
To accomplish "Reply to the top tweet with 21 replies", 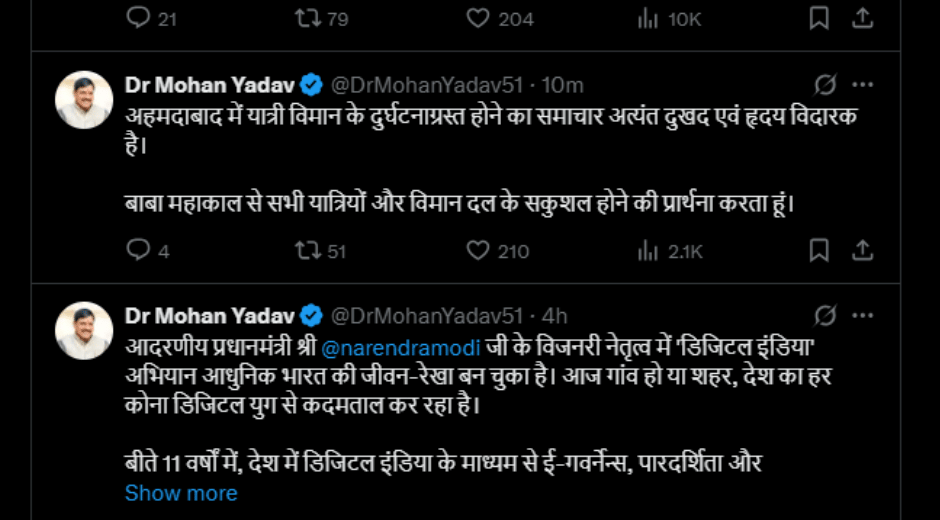I will [138, 18].
